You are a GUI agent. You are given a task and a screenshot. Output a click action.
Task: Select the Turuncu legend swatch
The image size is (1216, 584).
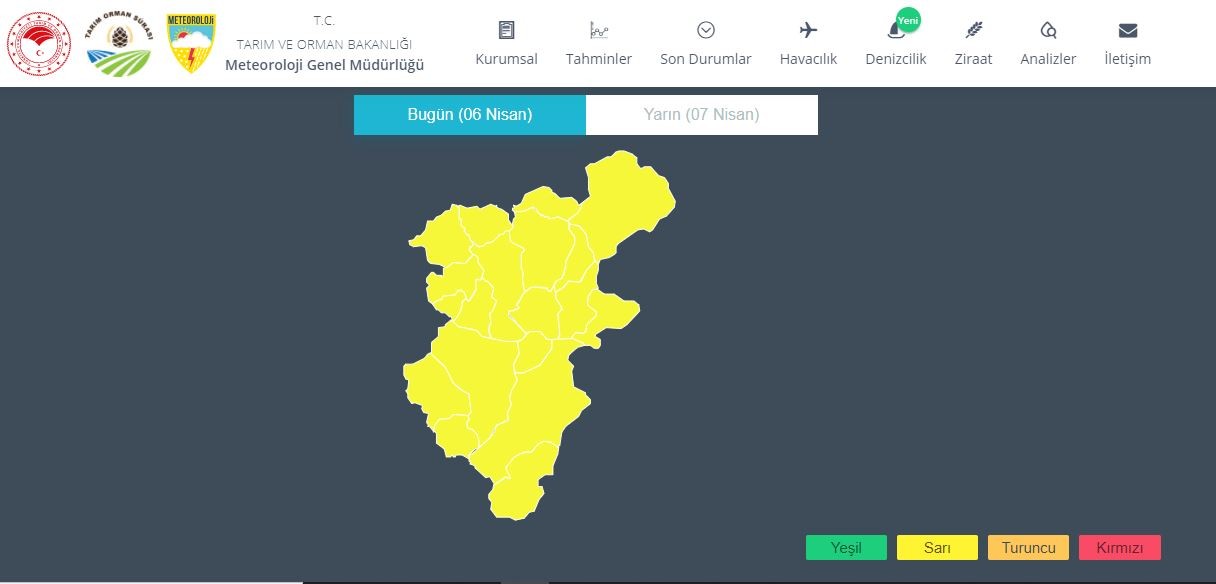(1028, 548)
